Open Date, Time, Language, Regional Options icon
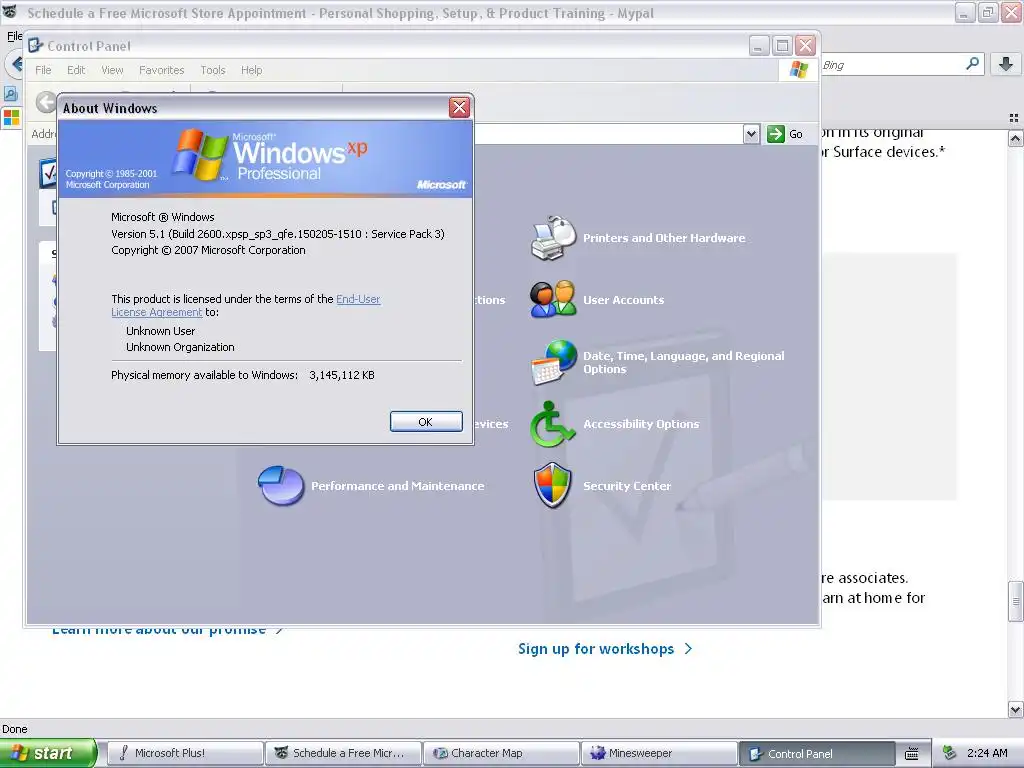Screen dimensions: 1024x768 click(x=554, y=362)
